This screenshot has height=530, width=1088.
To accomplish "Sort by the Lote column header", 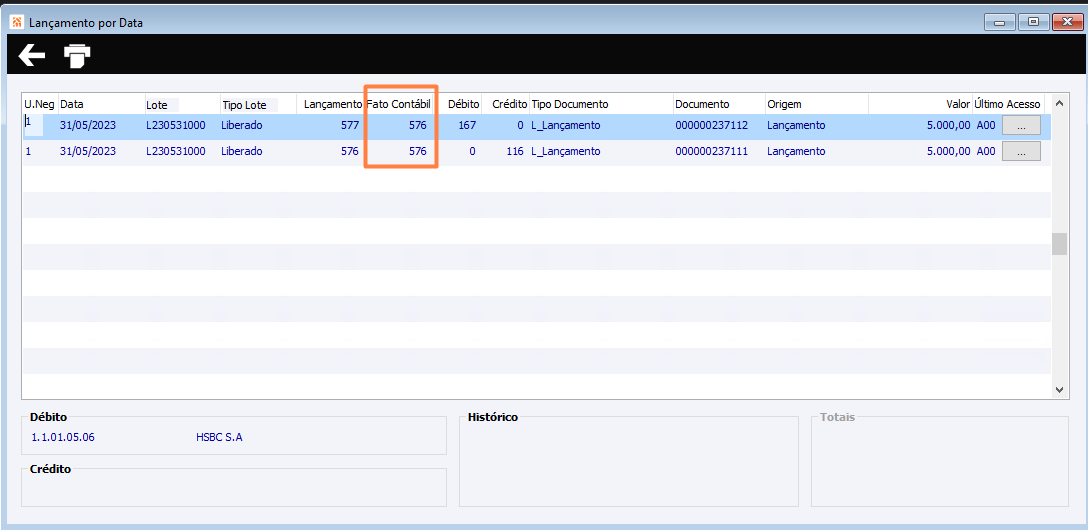I will click(156, 105).
